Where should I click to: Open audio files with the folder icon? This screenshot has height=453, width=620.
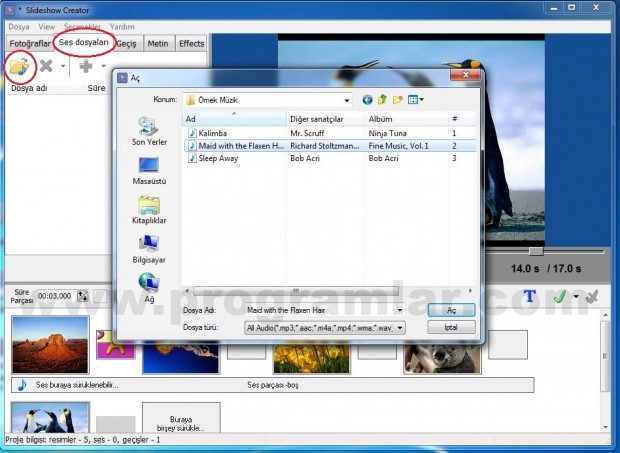point(19,66)
